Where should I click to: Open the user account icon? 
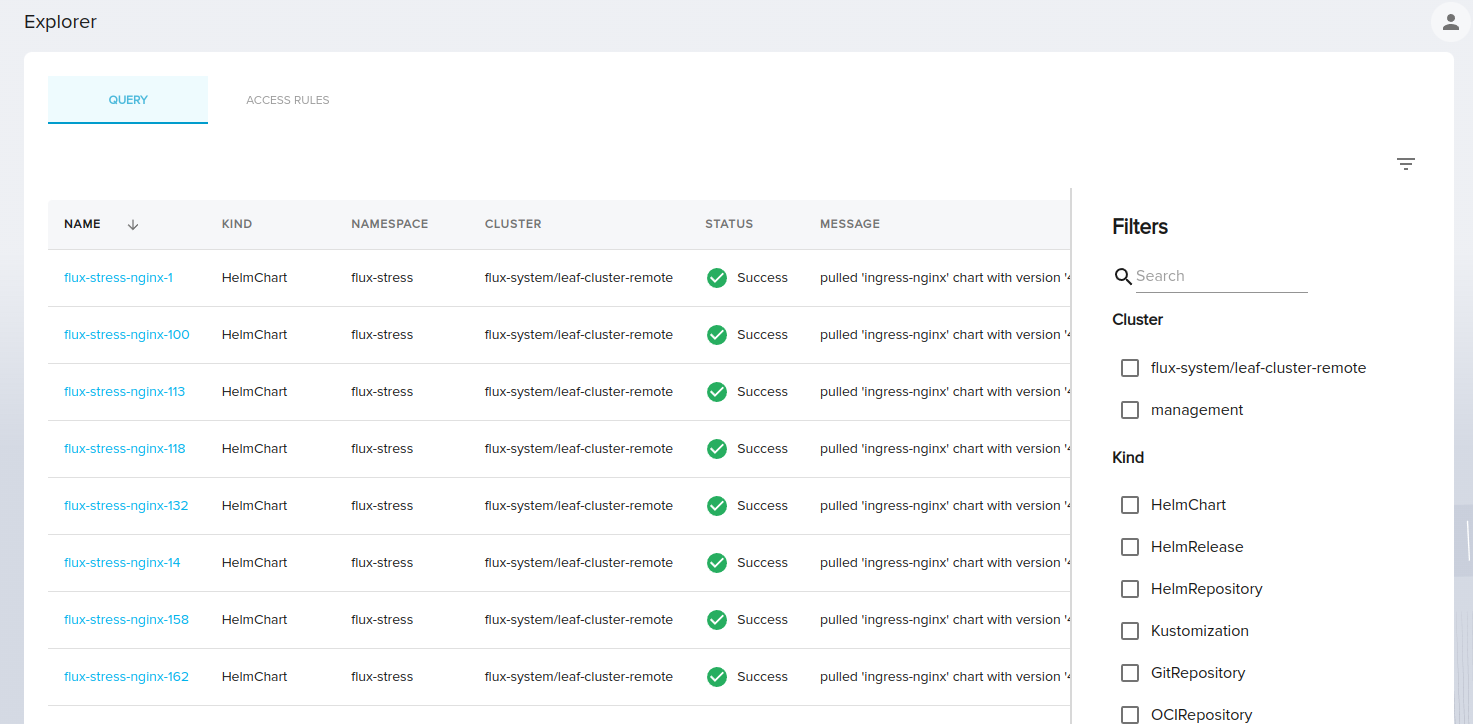point(1451,22)
